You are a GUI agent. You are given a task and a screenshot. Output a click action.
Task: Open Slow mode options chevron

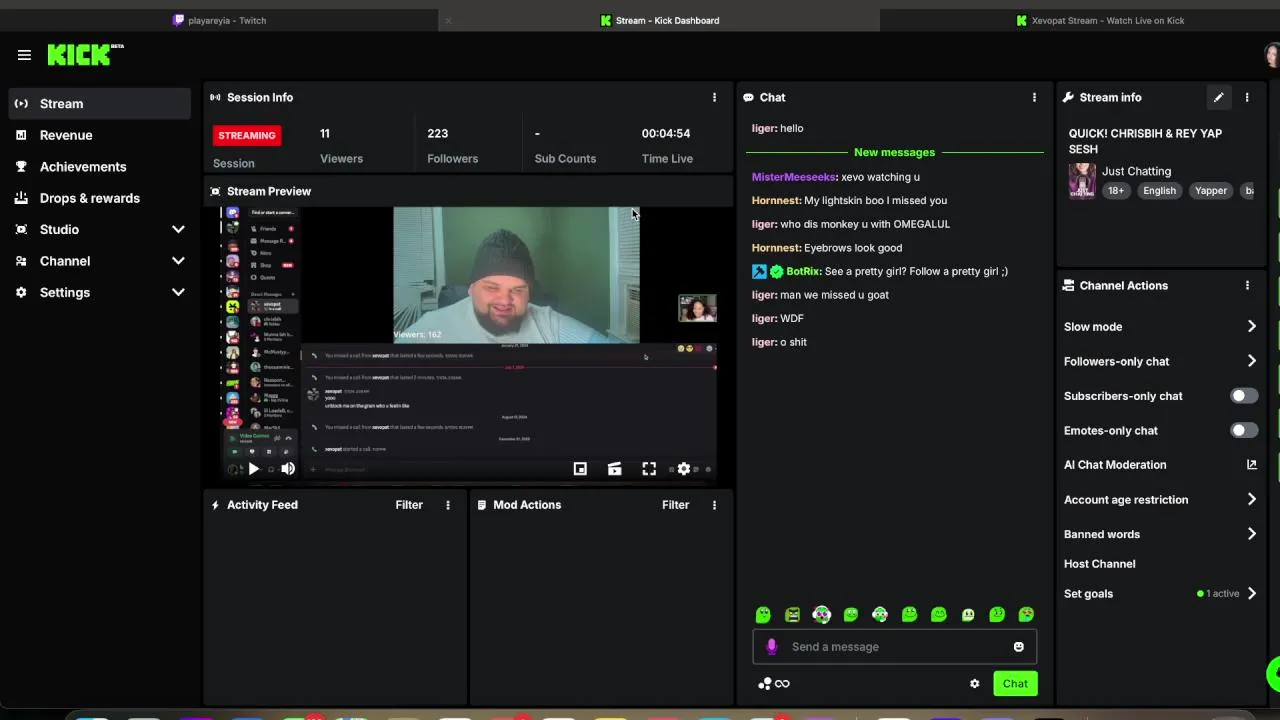tap(1251, 327)
